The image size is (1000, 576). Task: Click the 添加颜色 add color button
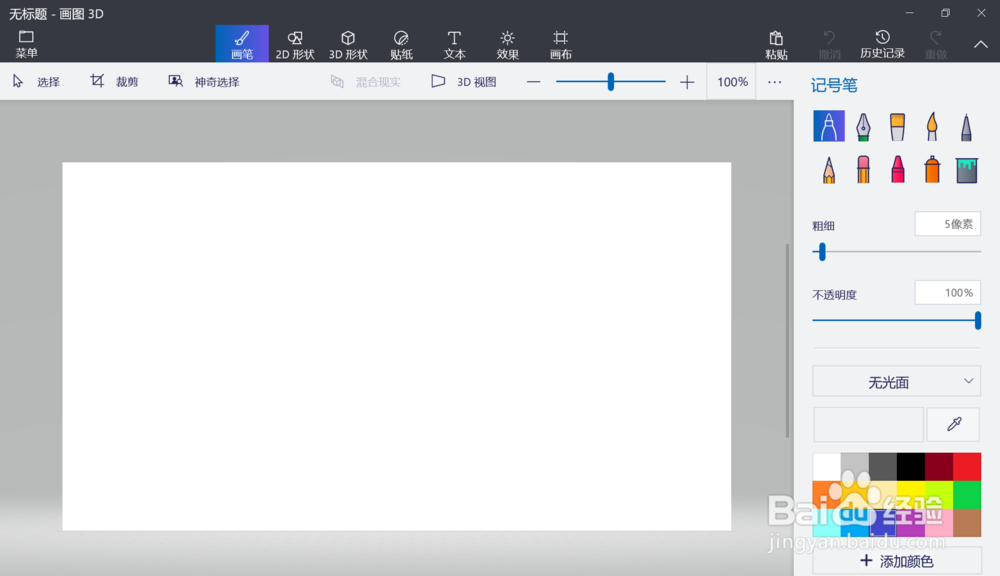(x=896, y=561)
